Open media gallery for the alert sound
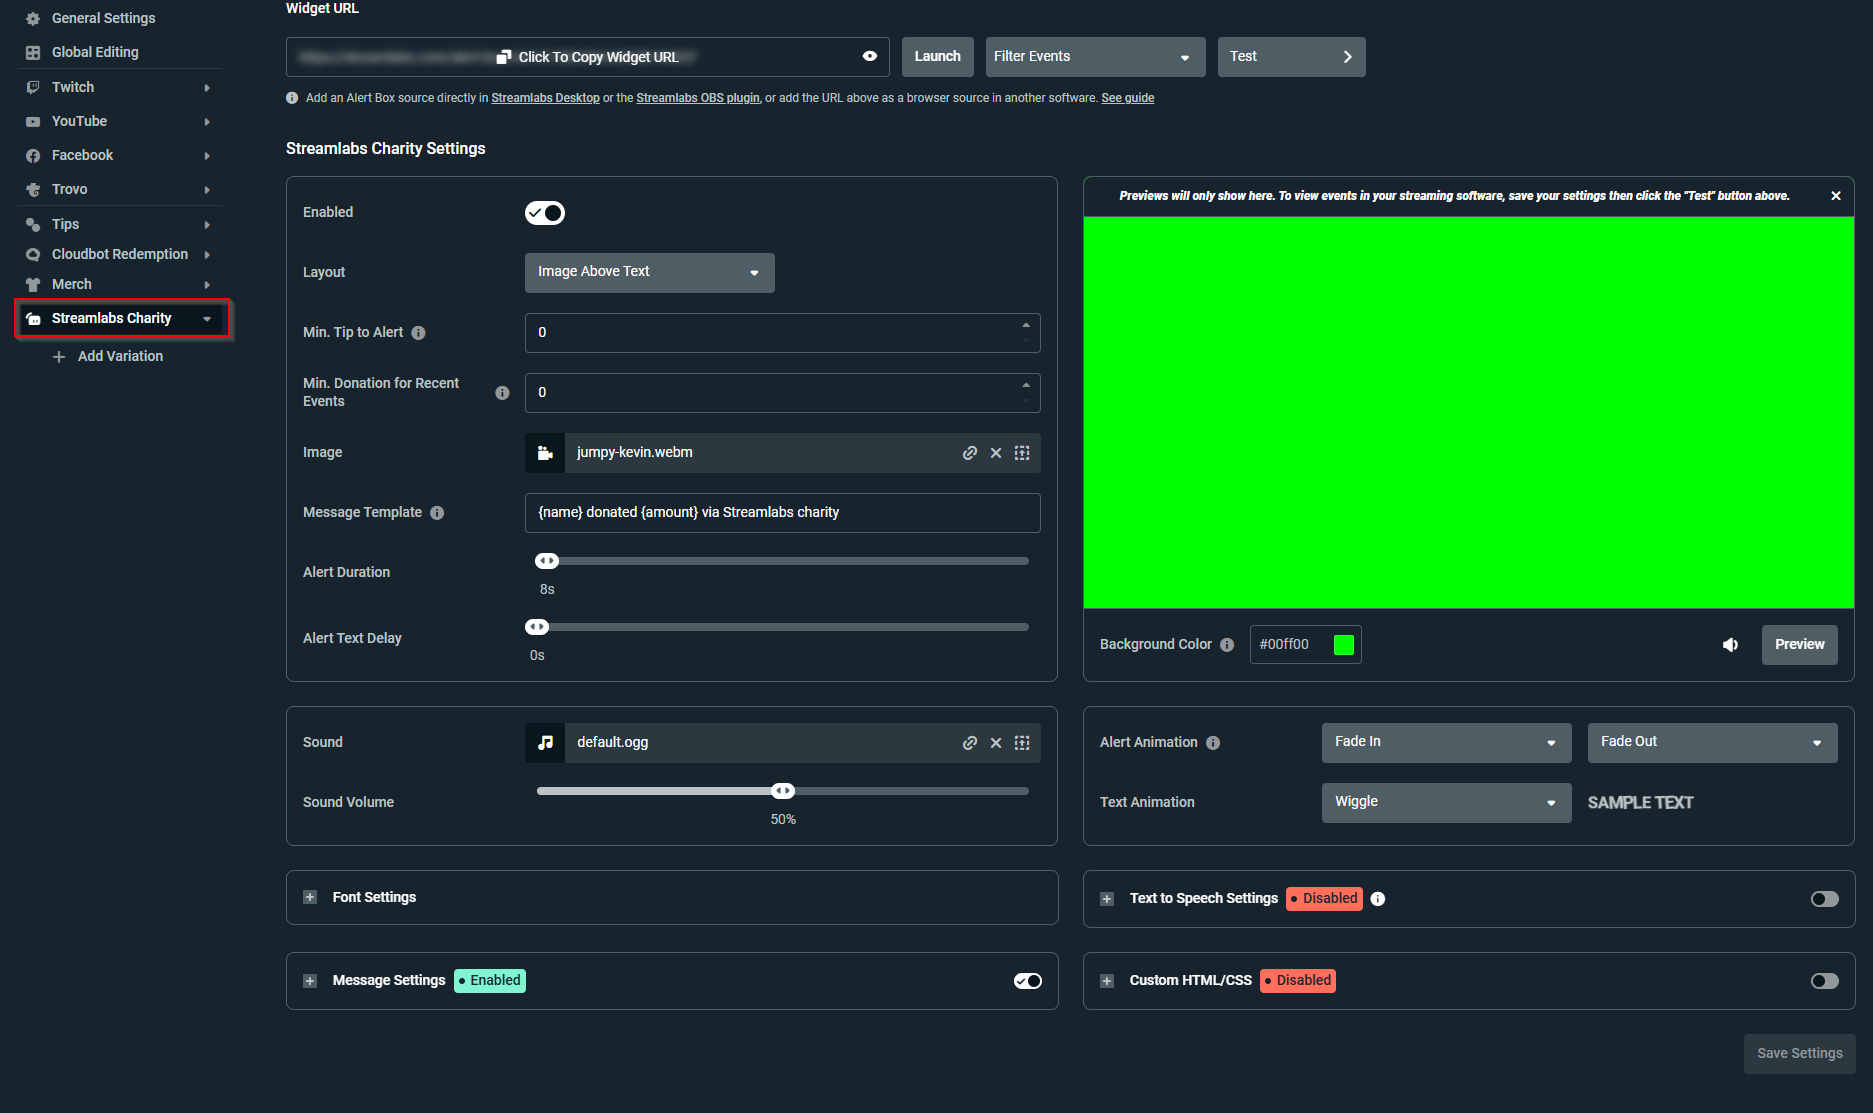Viewport: 1873px width, 1113px height. point(1021,742)
